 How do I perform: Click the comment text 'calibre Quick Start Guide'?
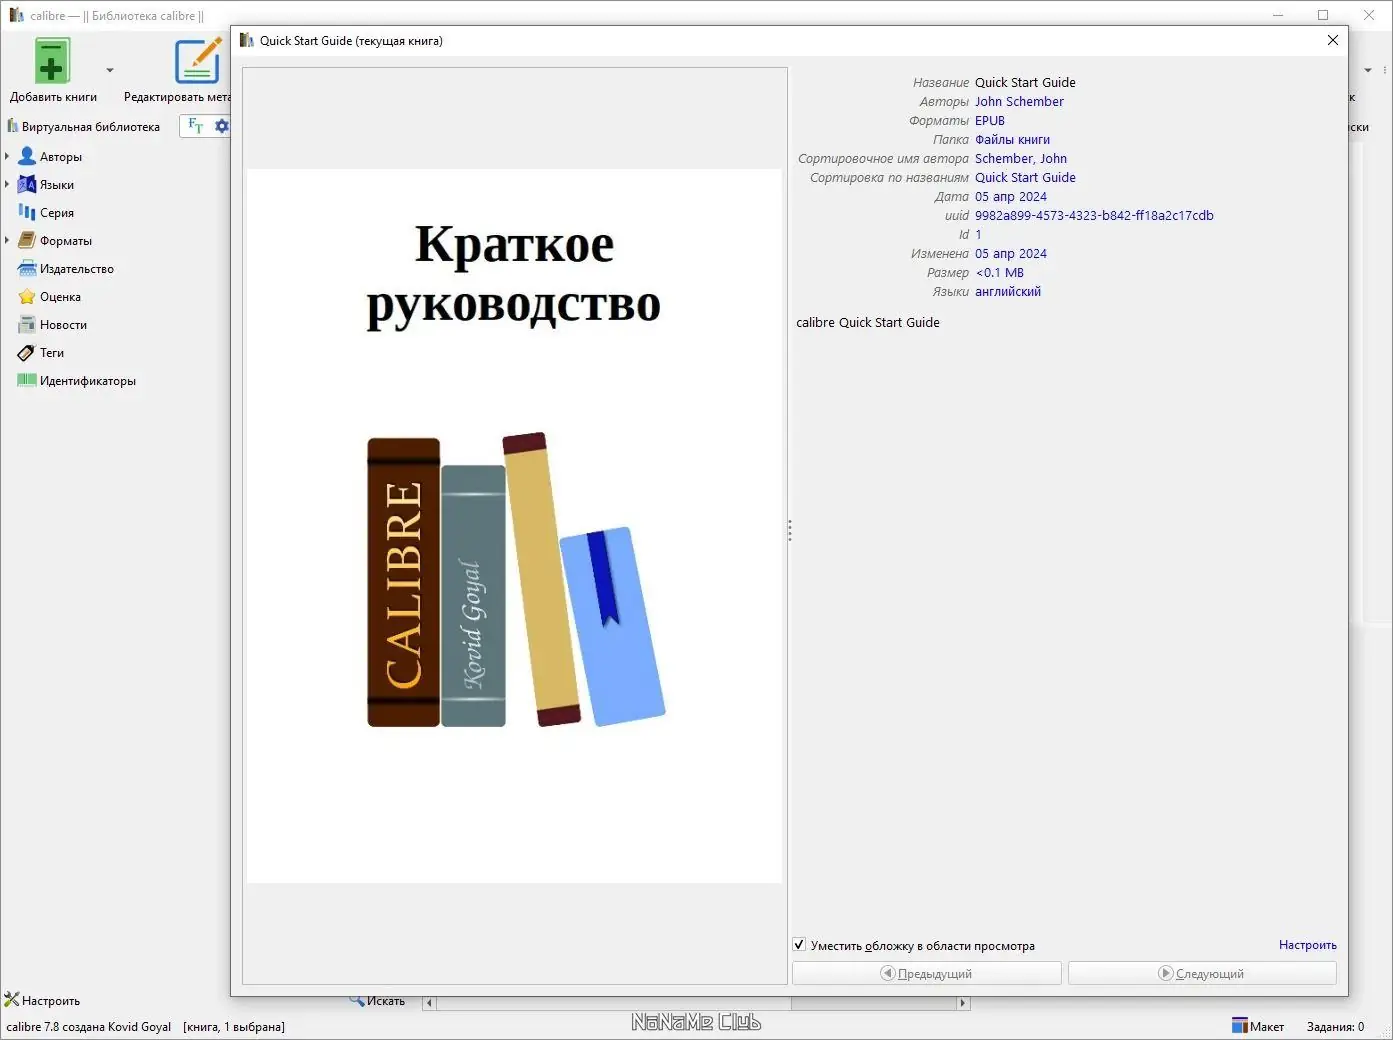(868, 323)
